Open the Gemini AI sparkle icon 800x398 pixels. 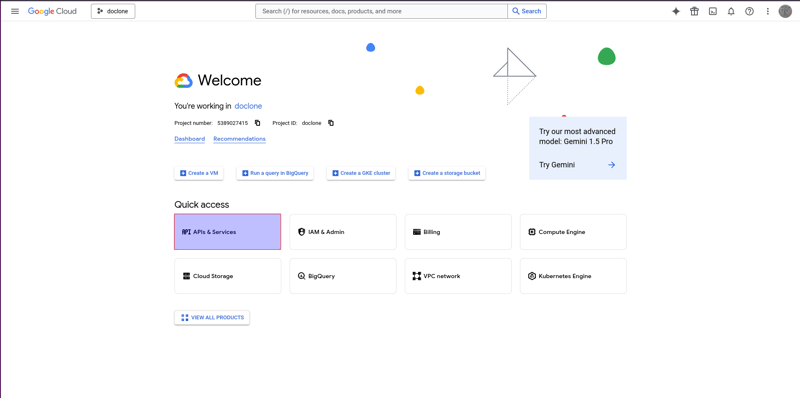pos(676,11)
